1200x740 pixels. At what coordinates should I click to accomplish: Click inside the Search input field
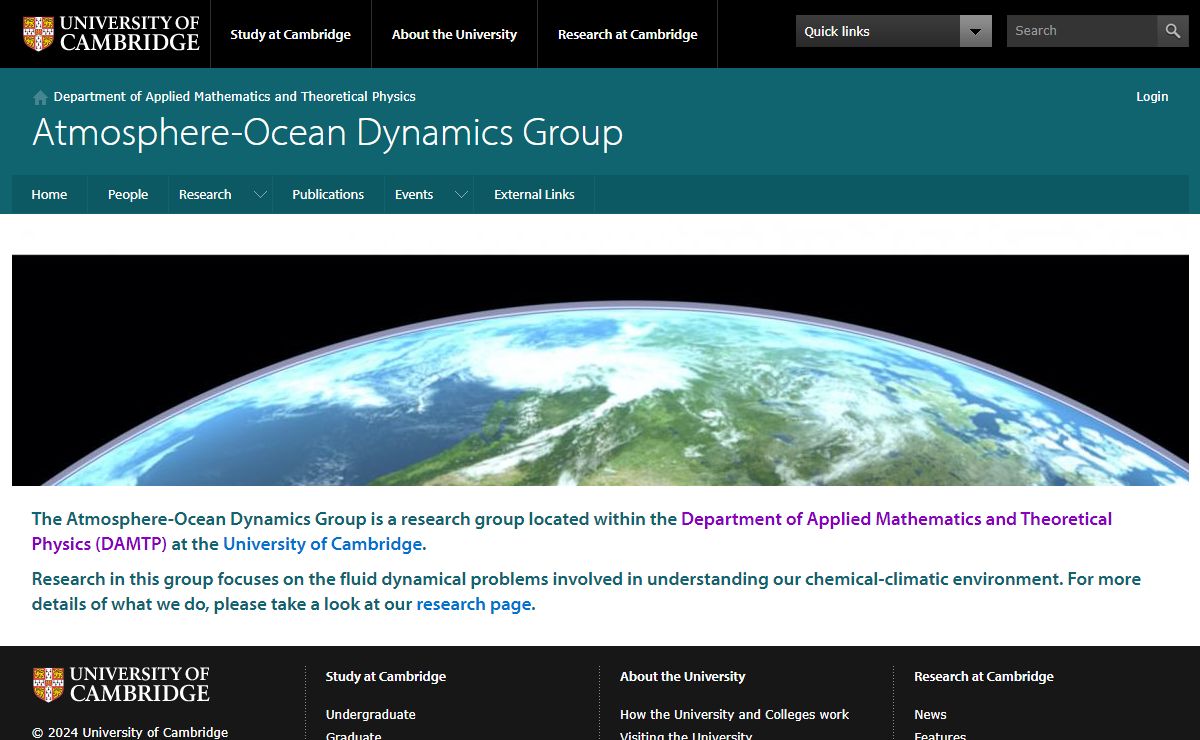click(1082, 31)
